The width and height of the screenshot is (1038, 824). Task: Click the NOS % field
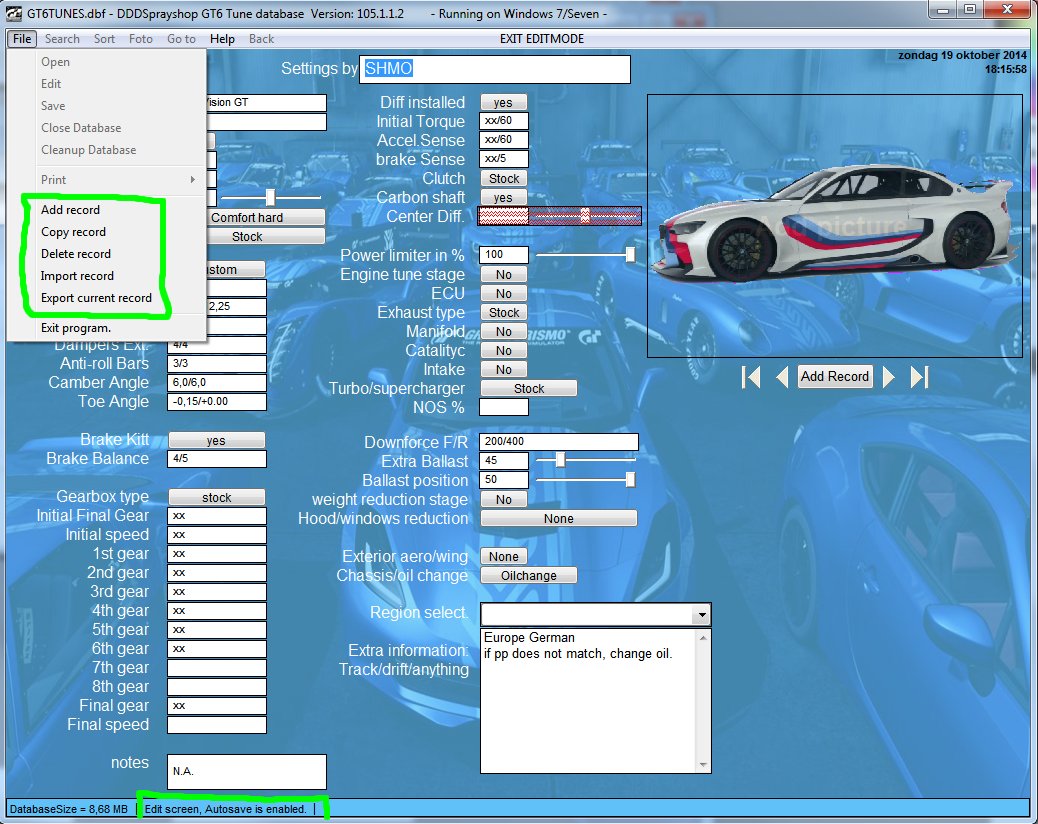tap(503, 407)
